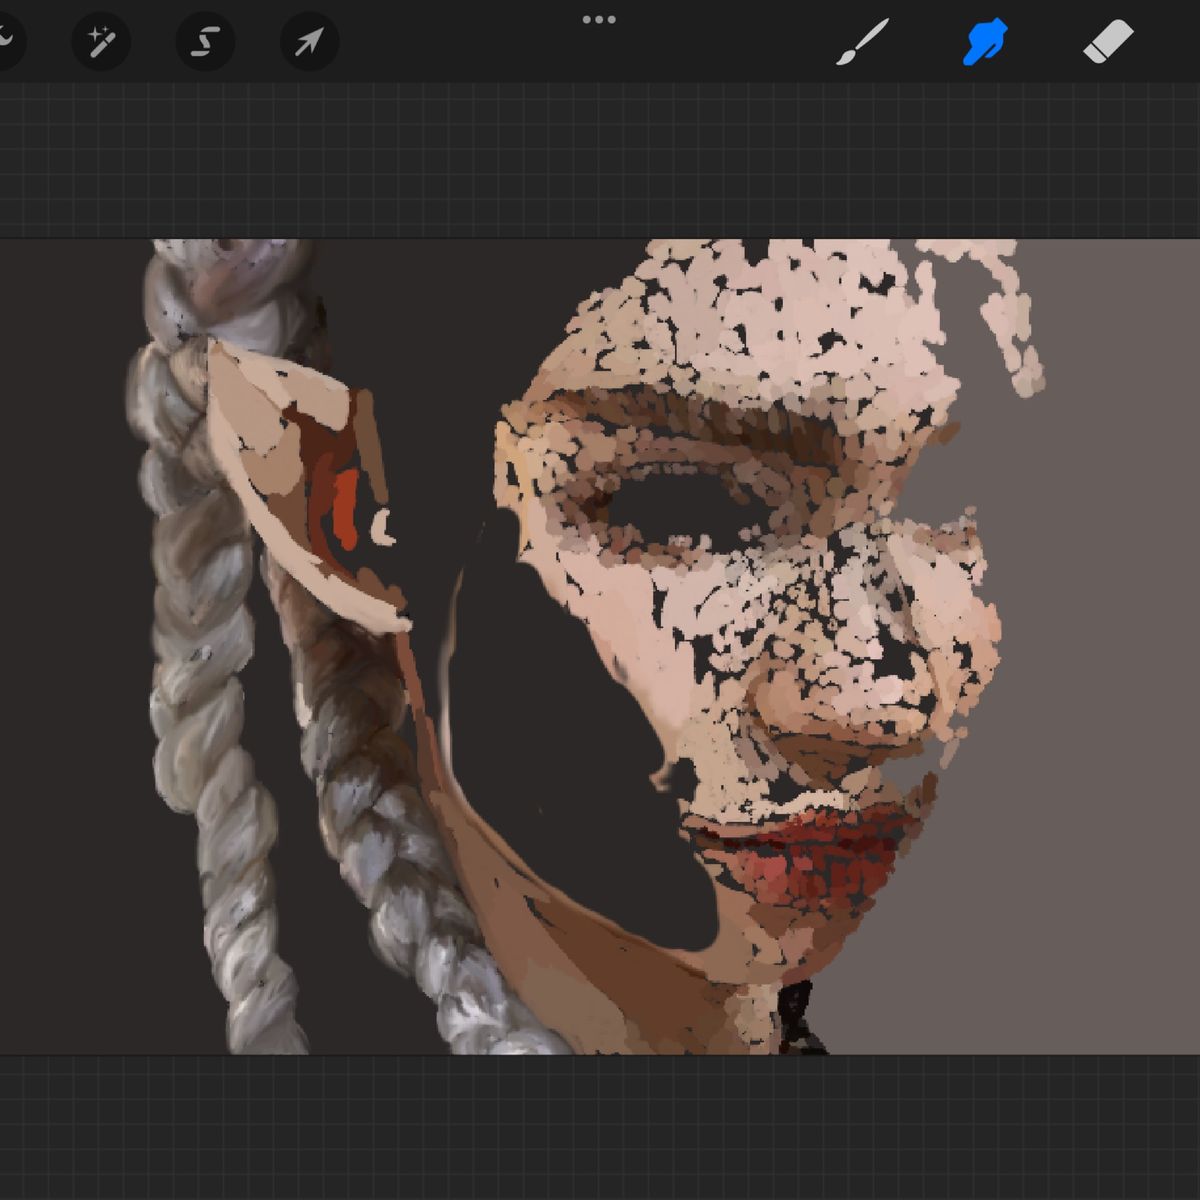
Task: Activate the Selection S-shaped tool
Action: click(205, 41)
